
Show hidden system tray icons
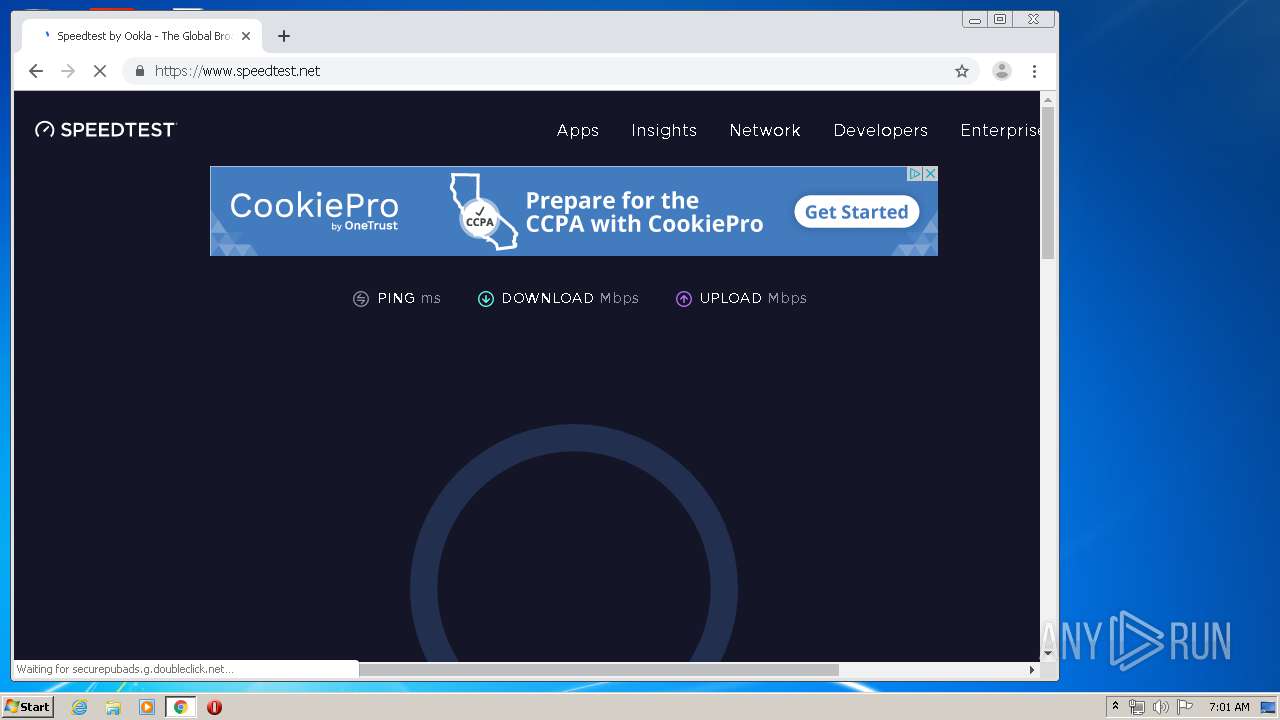tap(1115, 707)
